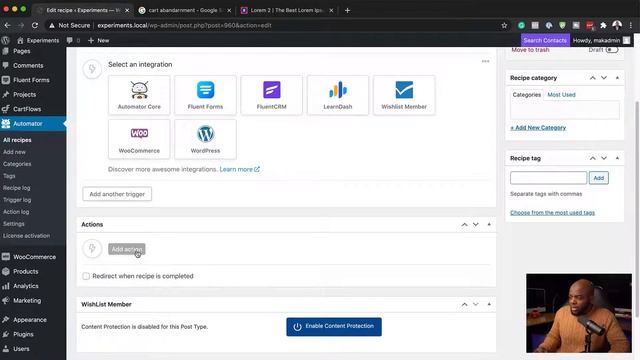Click the shield extension icon
The image size is (640, 360).
(562, 25)
